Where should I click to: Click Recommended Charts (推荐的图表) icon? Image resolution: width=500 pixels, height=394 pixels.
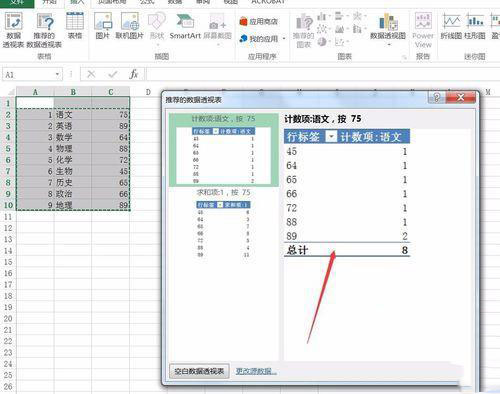pyautogui.click(x=304, y=22)
